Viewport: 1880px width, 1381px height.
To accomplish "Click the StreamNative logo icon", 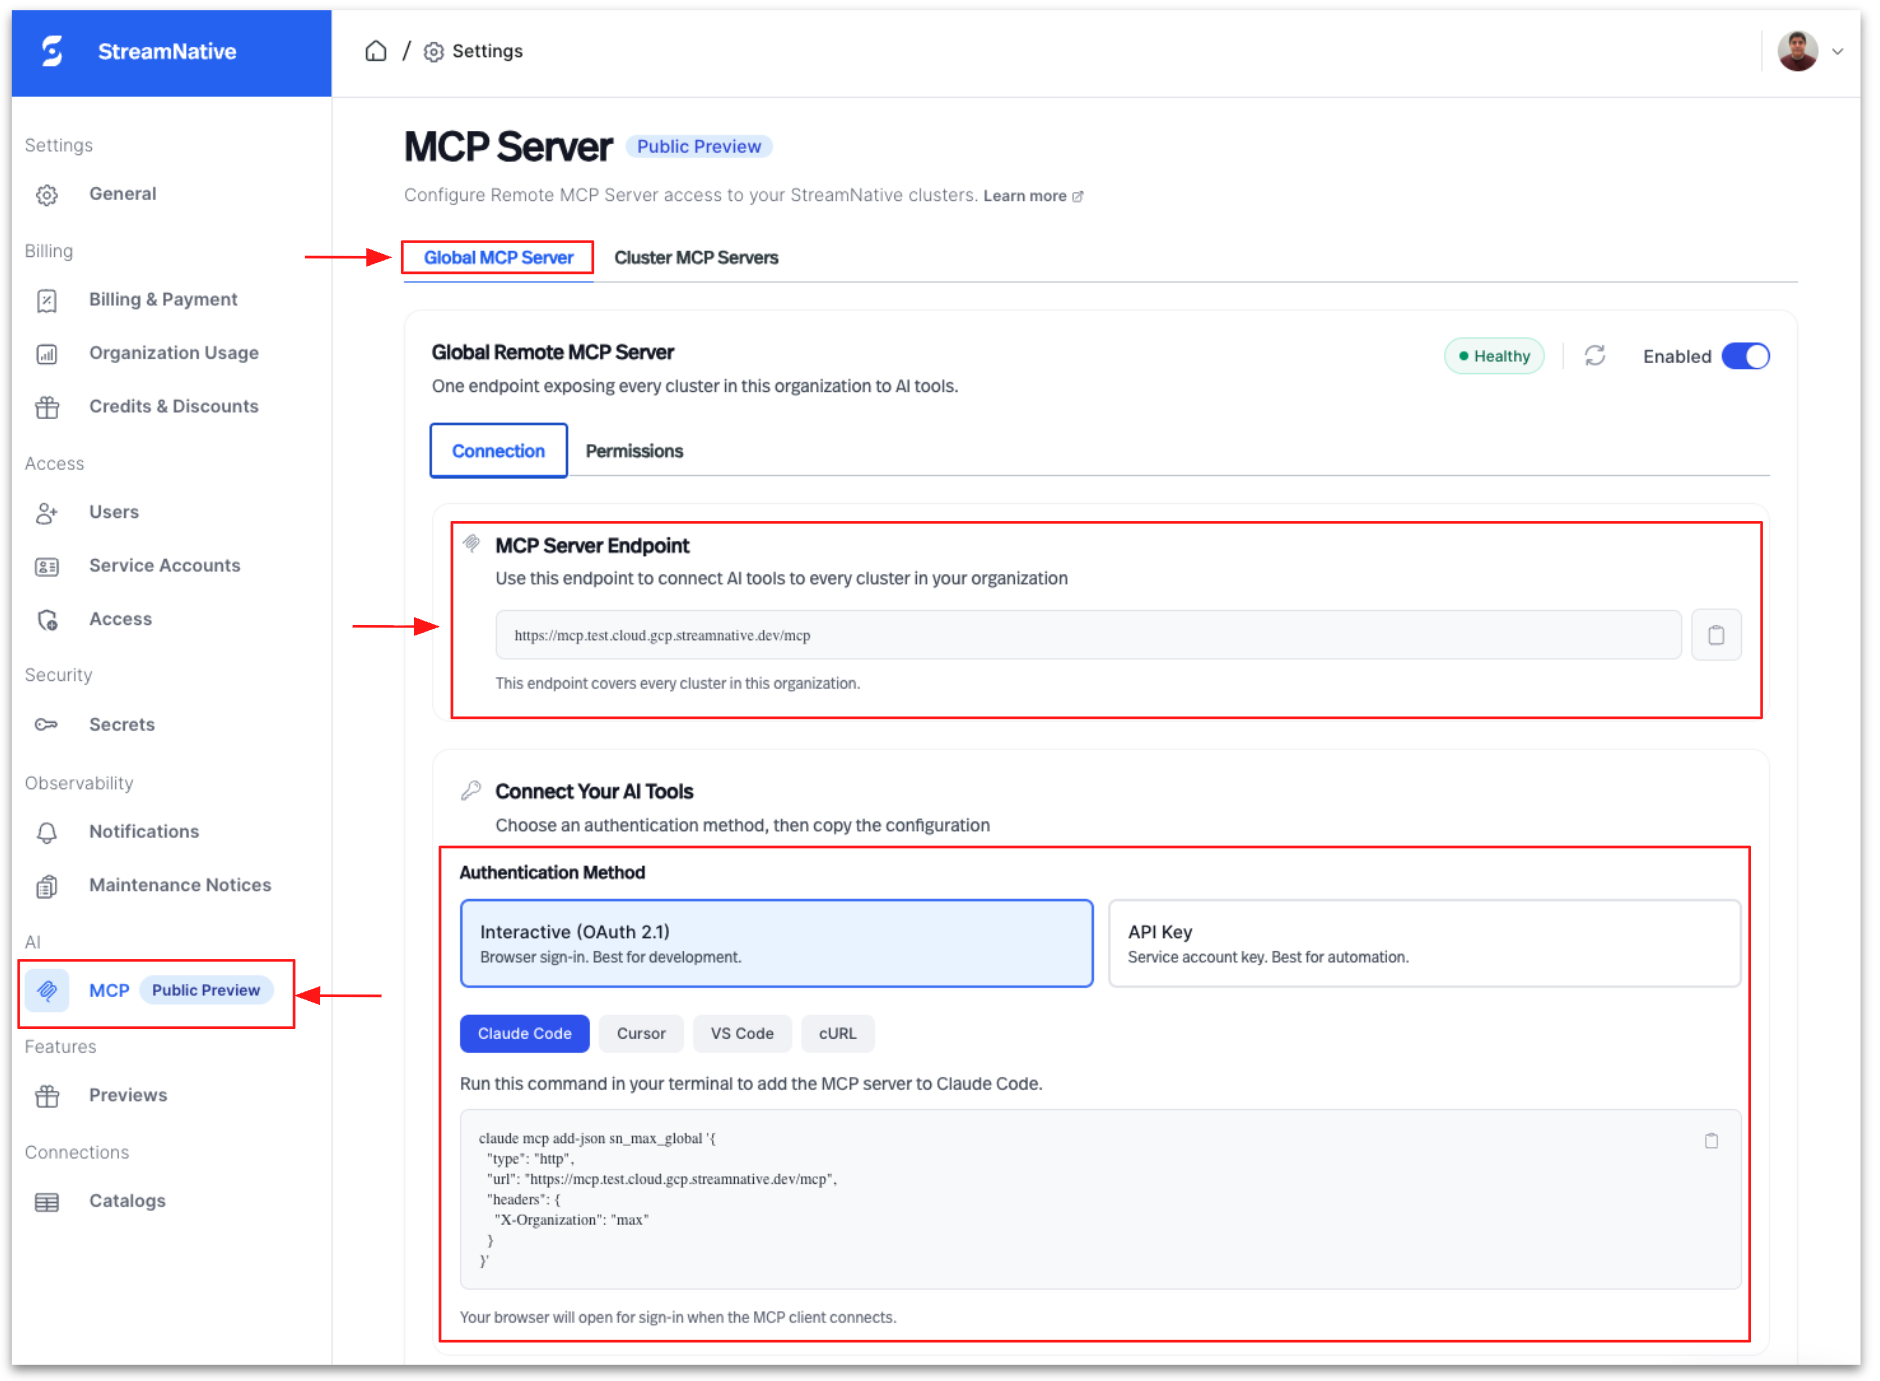I will 52,51.
